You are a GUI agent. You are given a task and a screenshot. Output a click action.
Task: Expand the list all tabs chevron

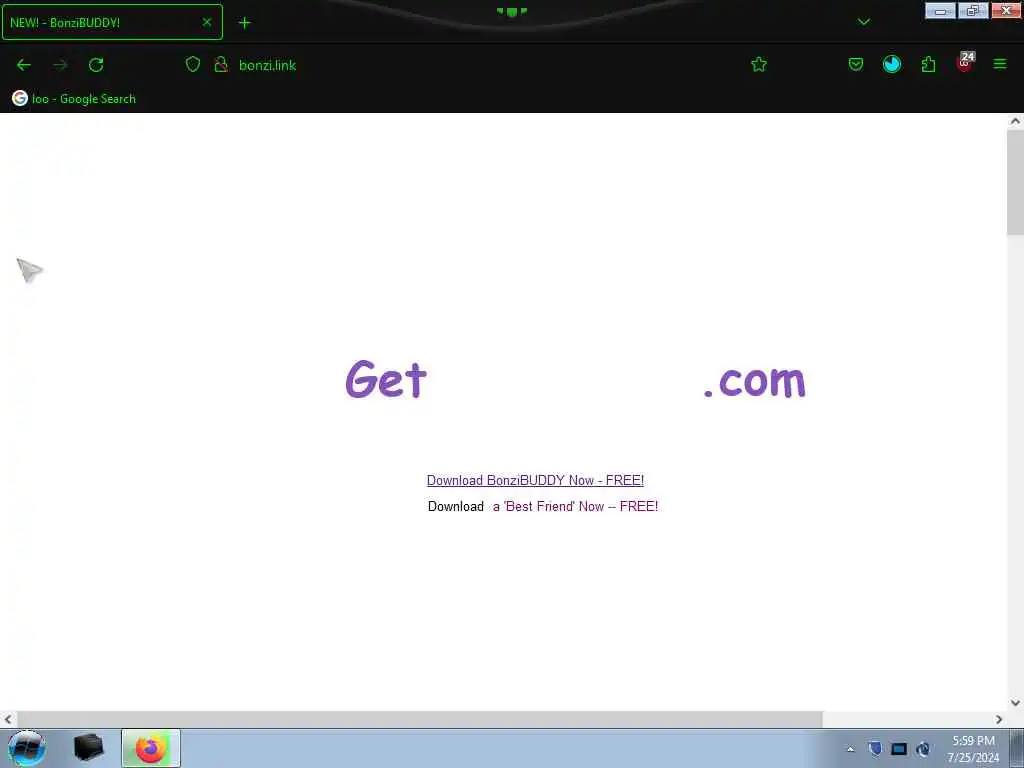(863, 22)
